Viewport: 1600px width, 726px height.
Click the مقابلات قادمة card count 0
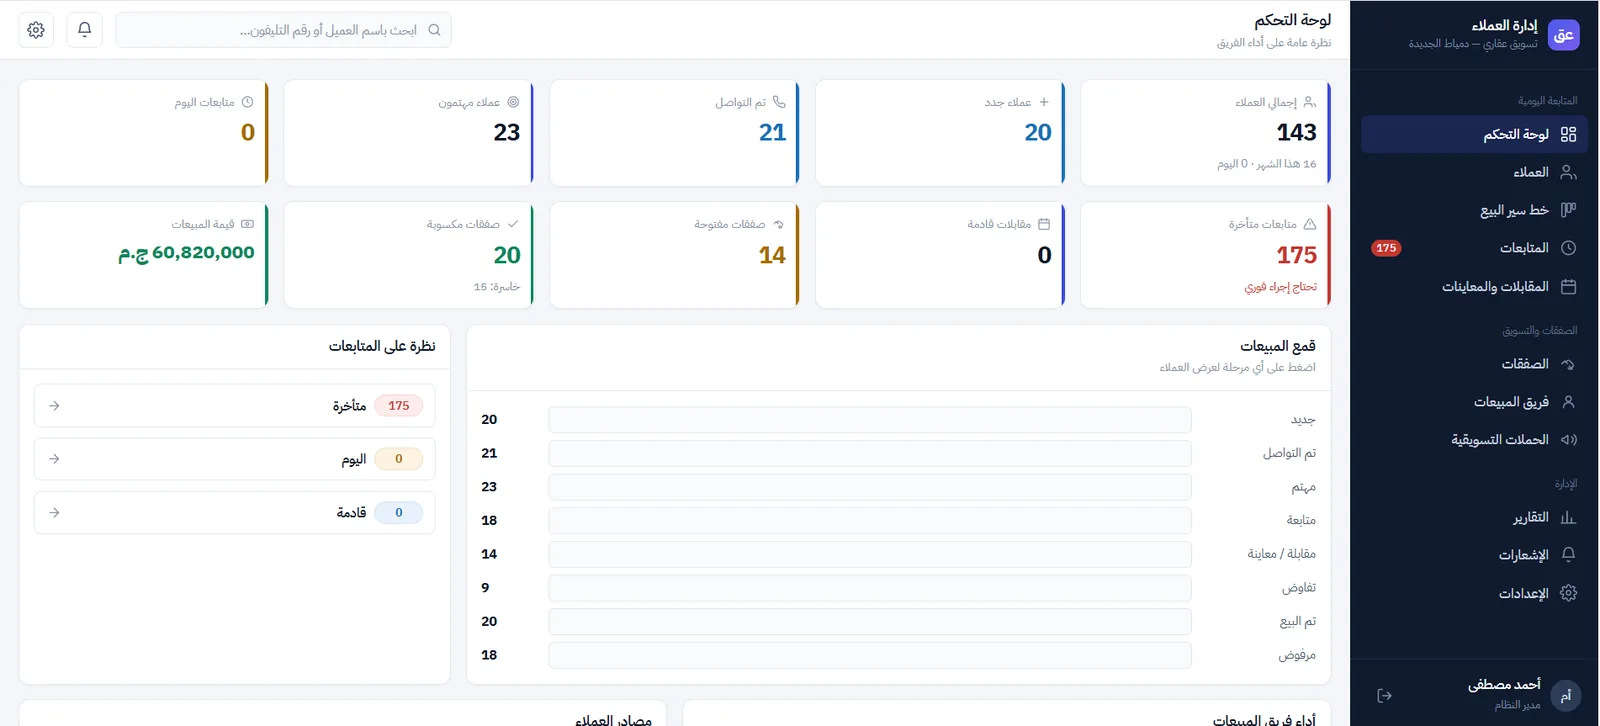tap(1045, 255)
